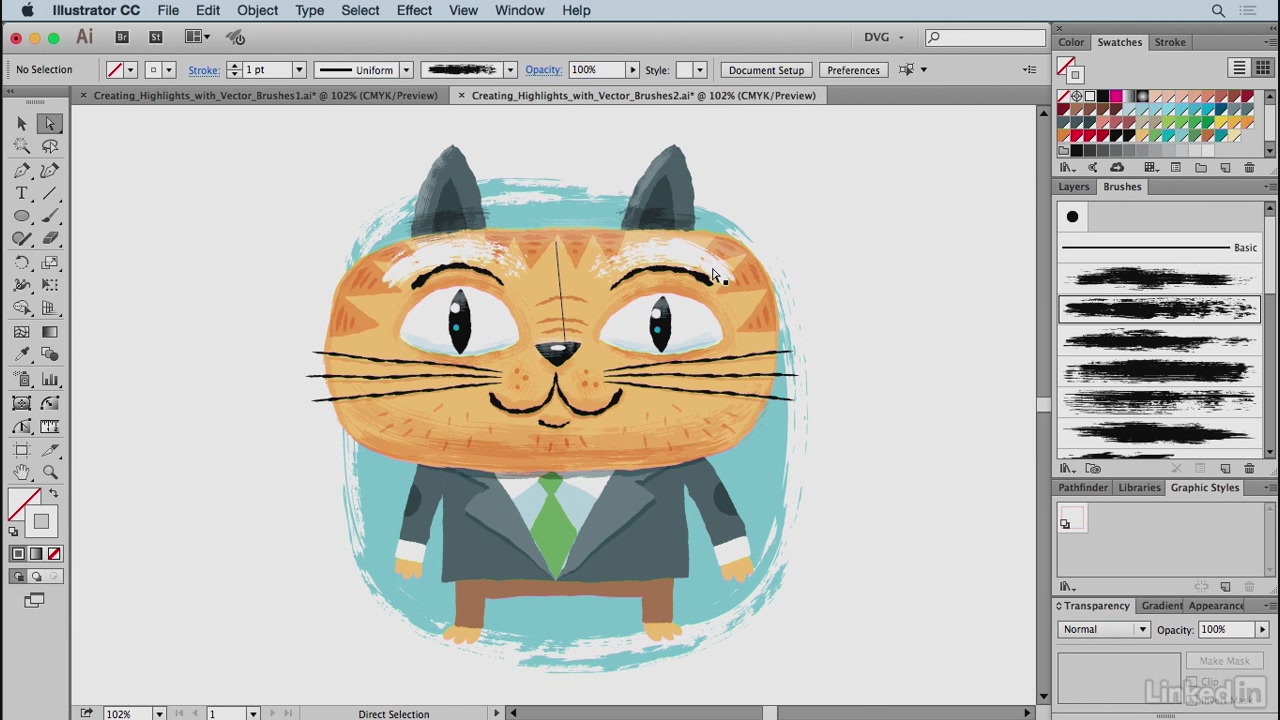The height and width of the screenshot is (720, 1280).
Task: Click the Stroke link in control bar
Action: [203, 70]
